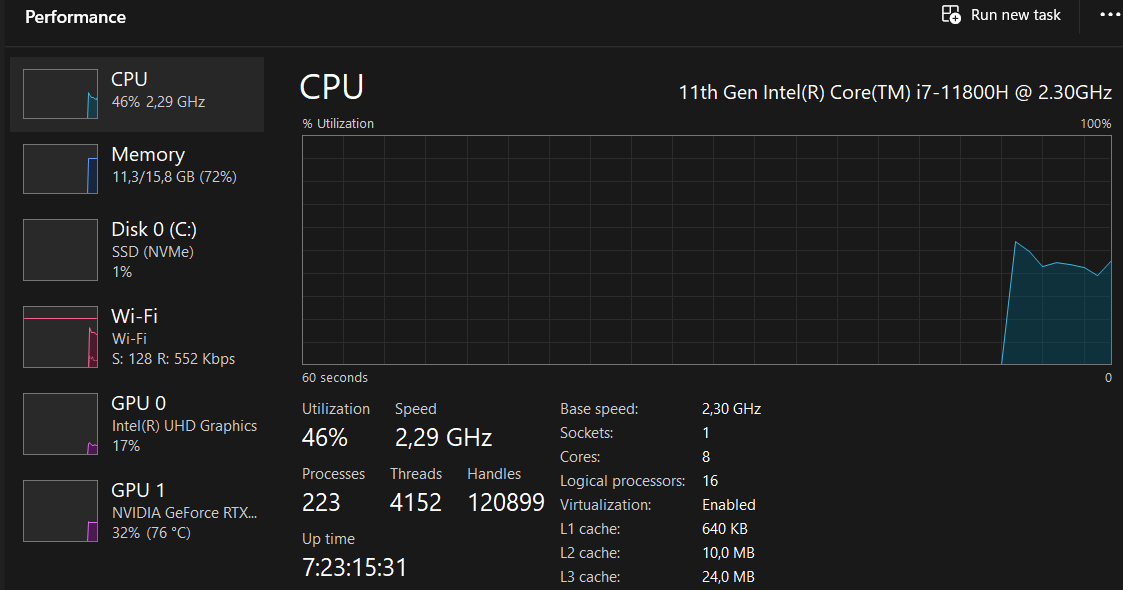Click the large CPU utilization graph
Viewport: 1123px width, 590px height.
tap(706, 250)
